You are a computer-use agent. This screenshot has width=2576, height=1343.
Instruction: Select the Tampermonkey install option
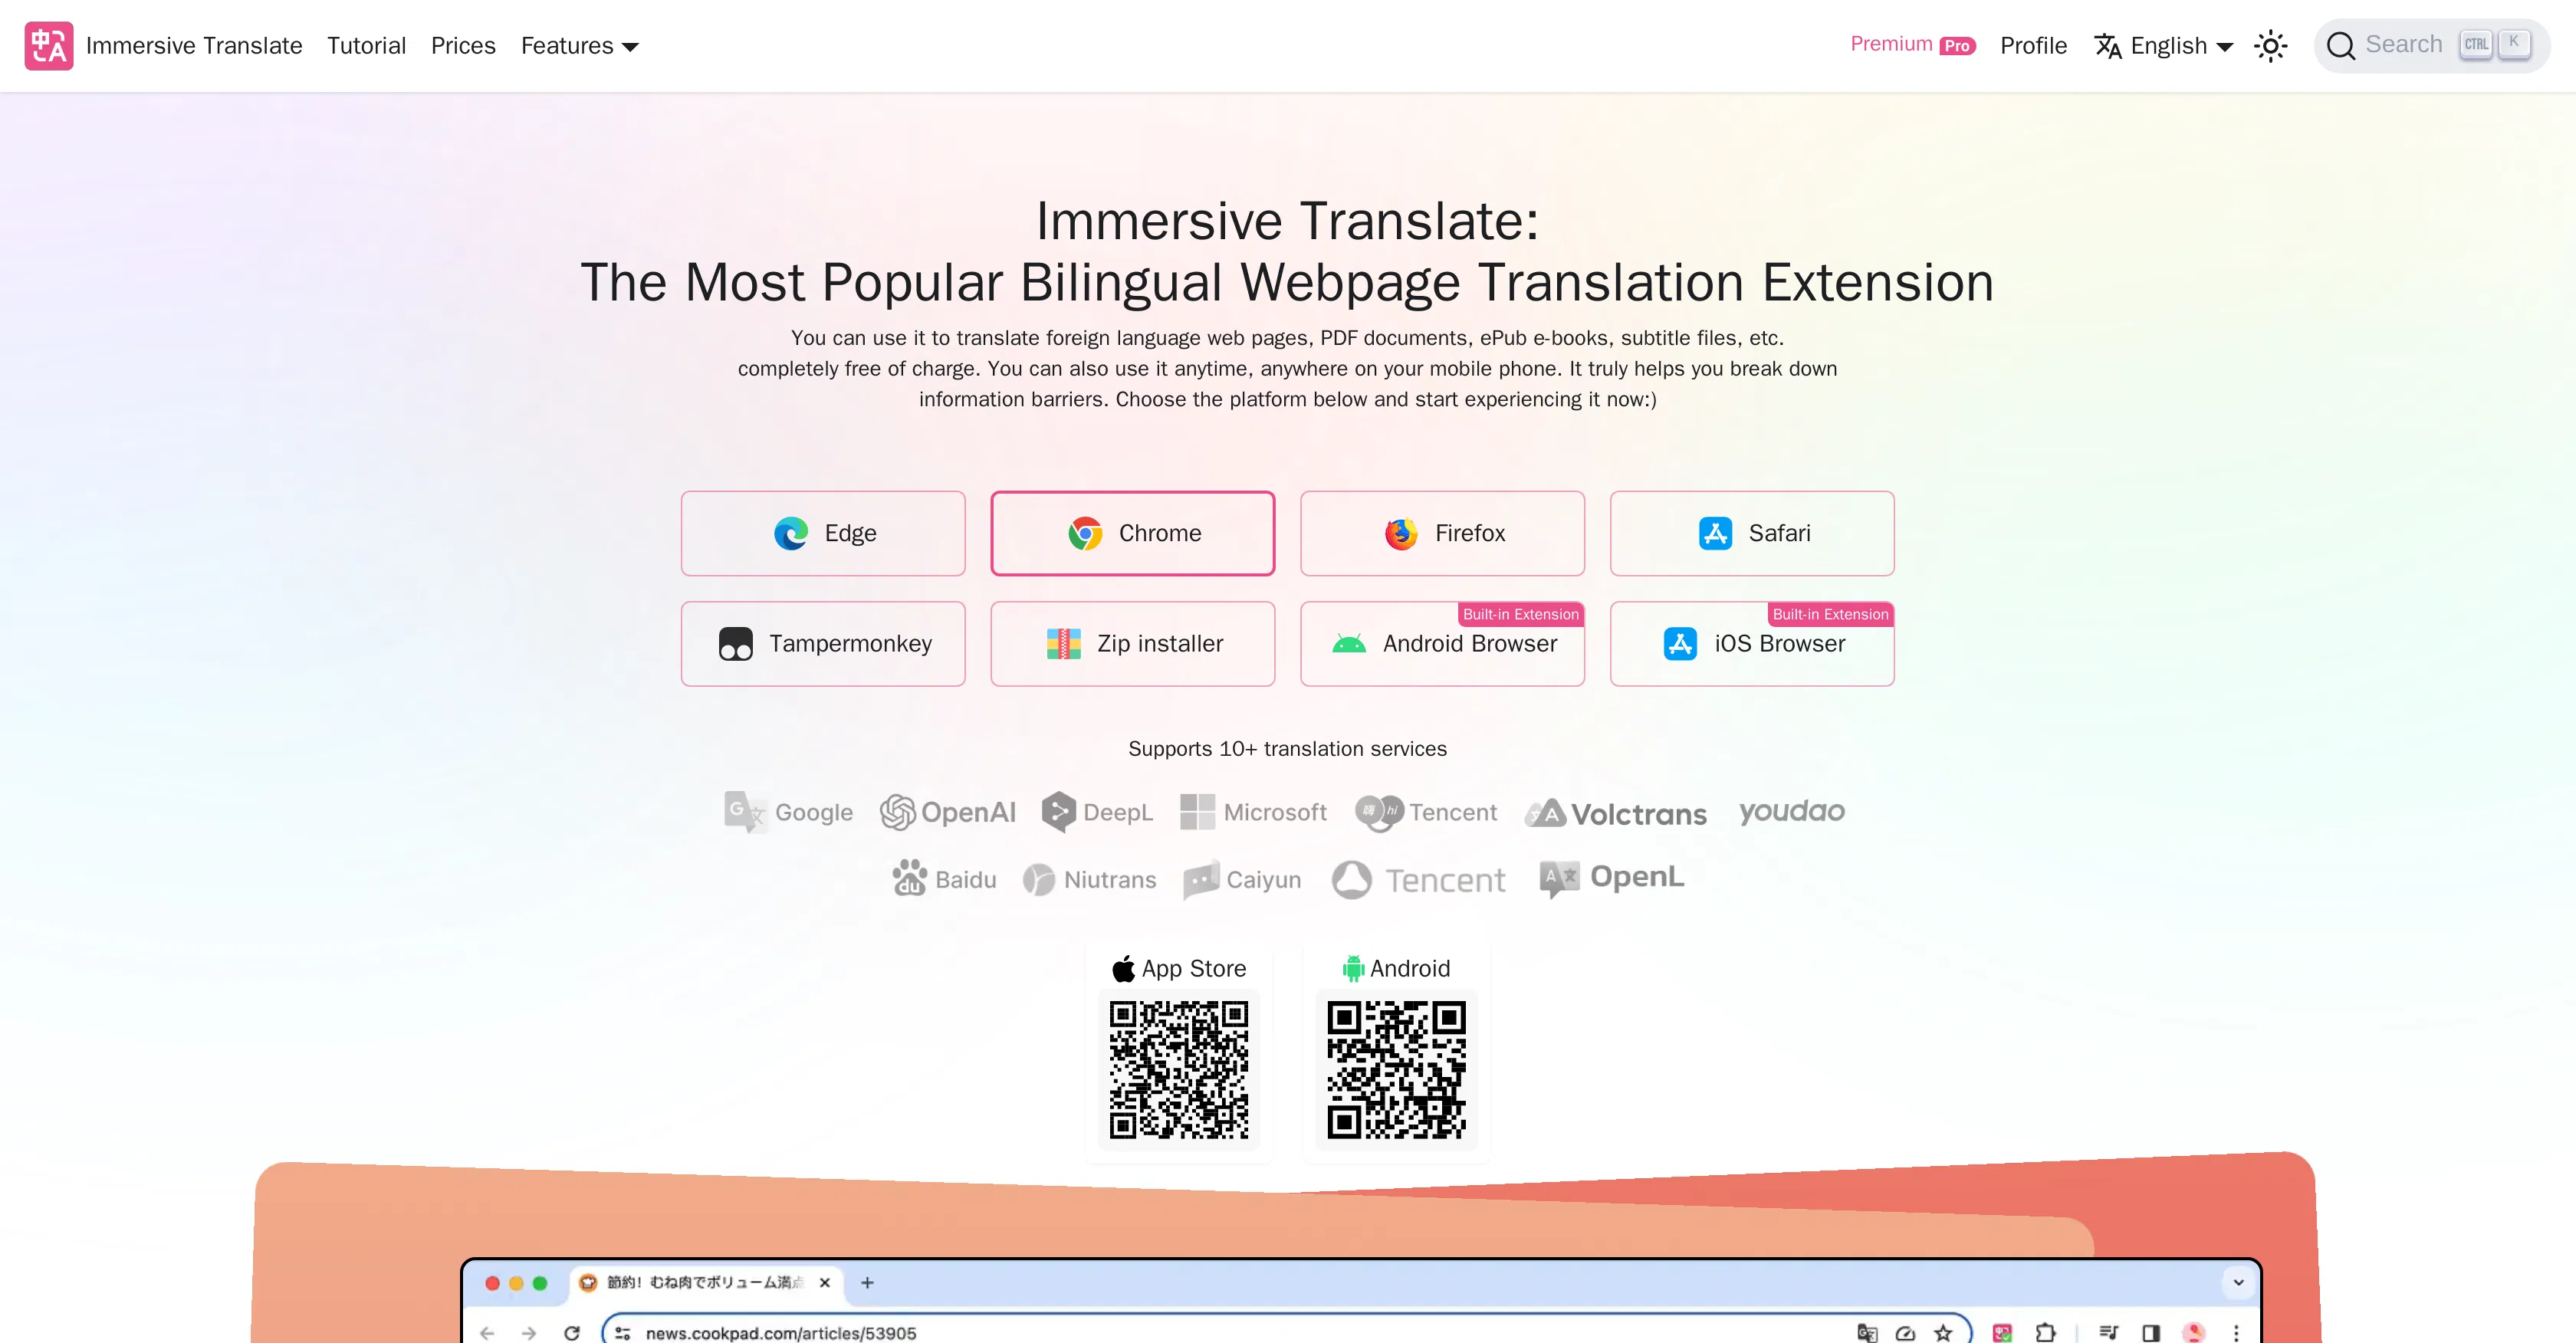822,643
